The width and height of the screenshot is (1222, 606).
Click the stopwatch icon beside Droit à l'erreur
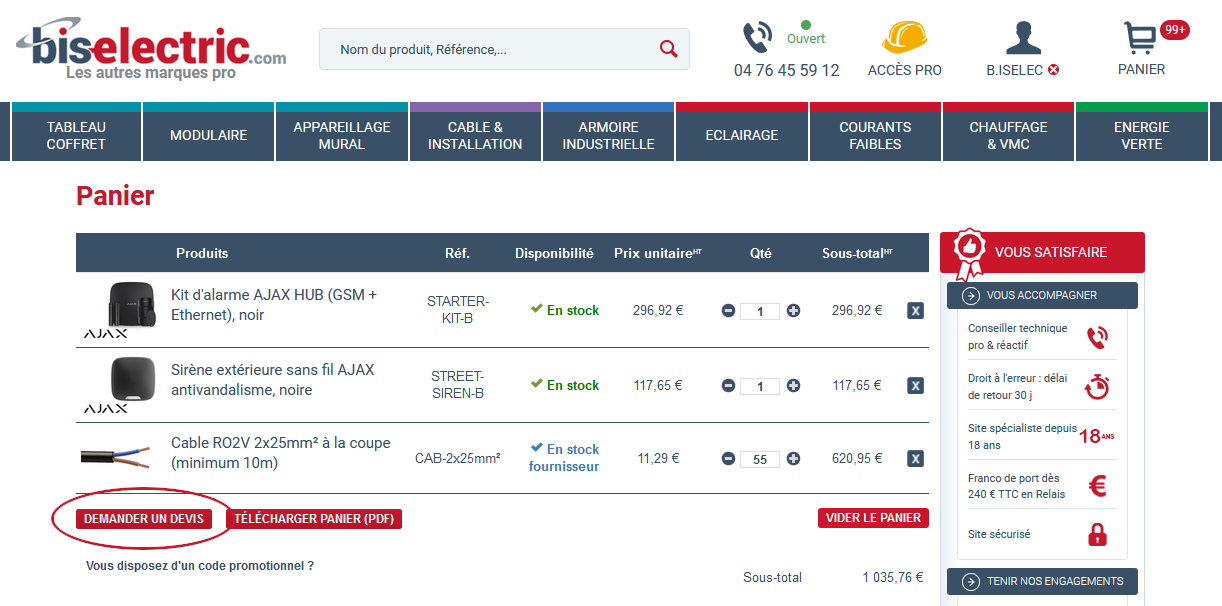(x=1097, y=386)
